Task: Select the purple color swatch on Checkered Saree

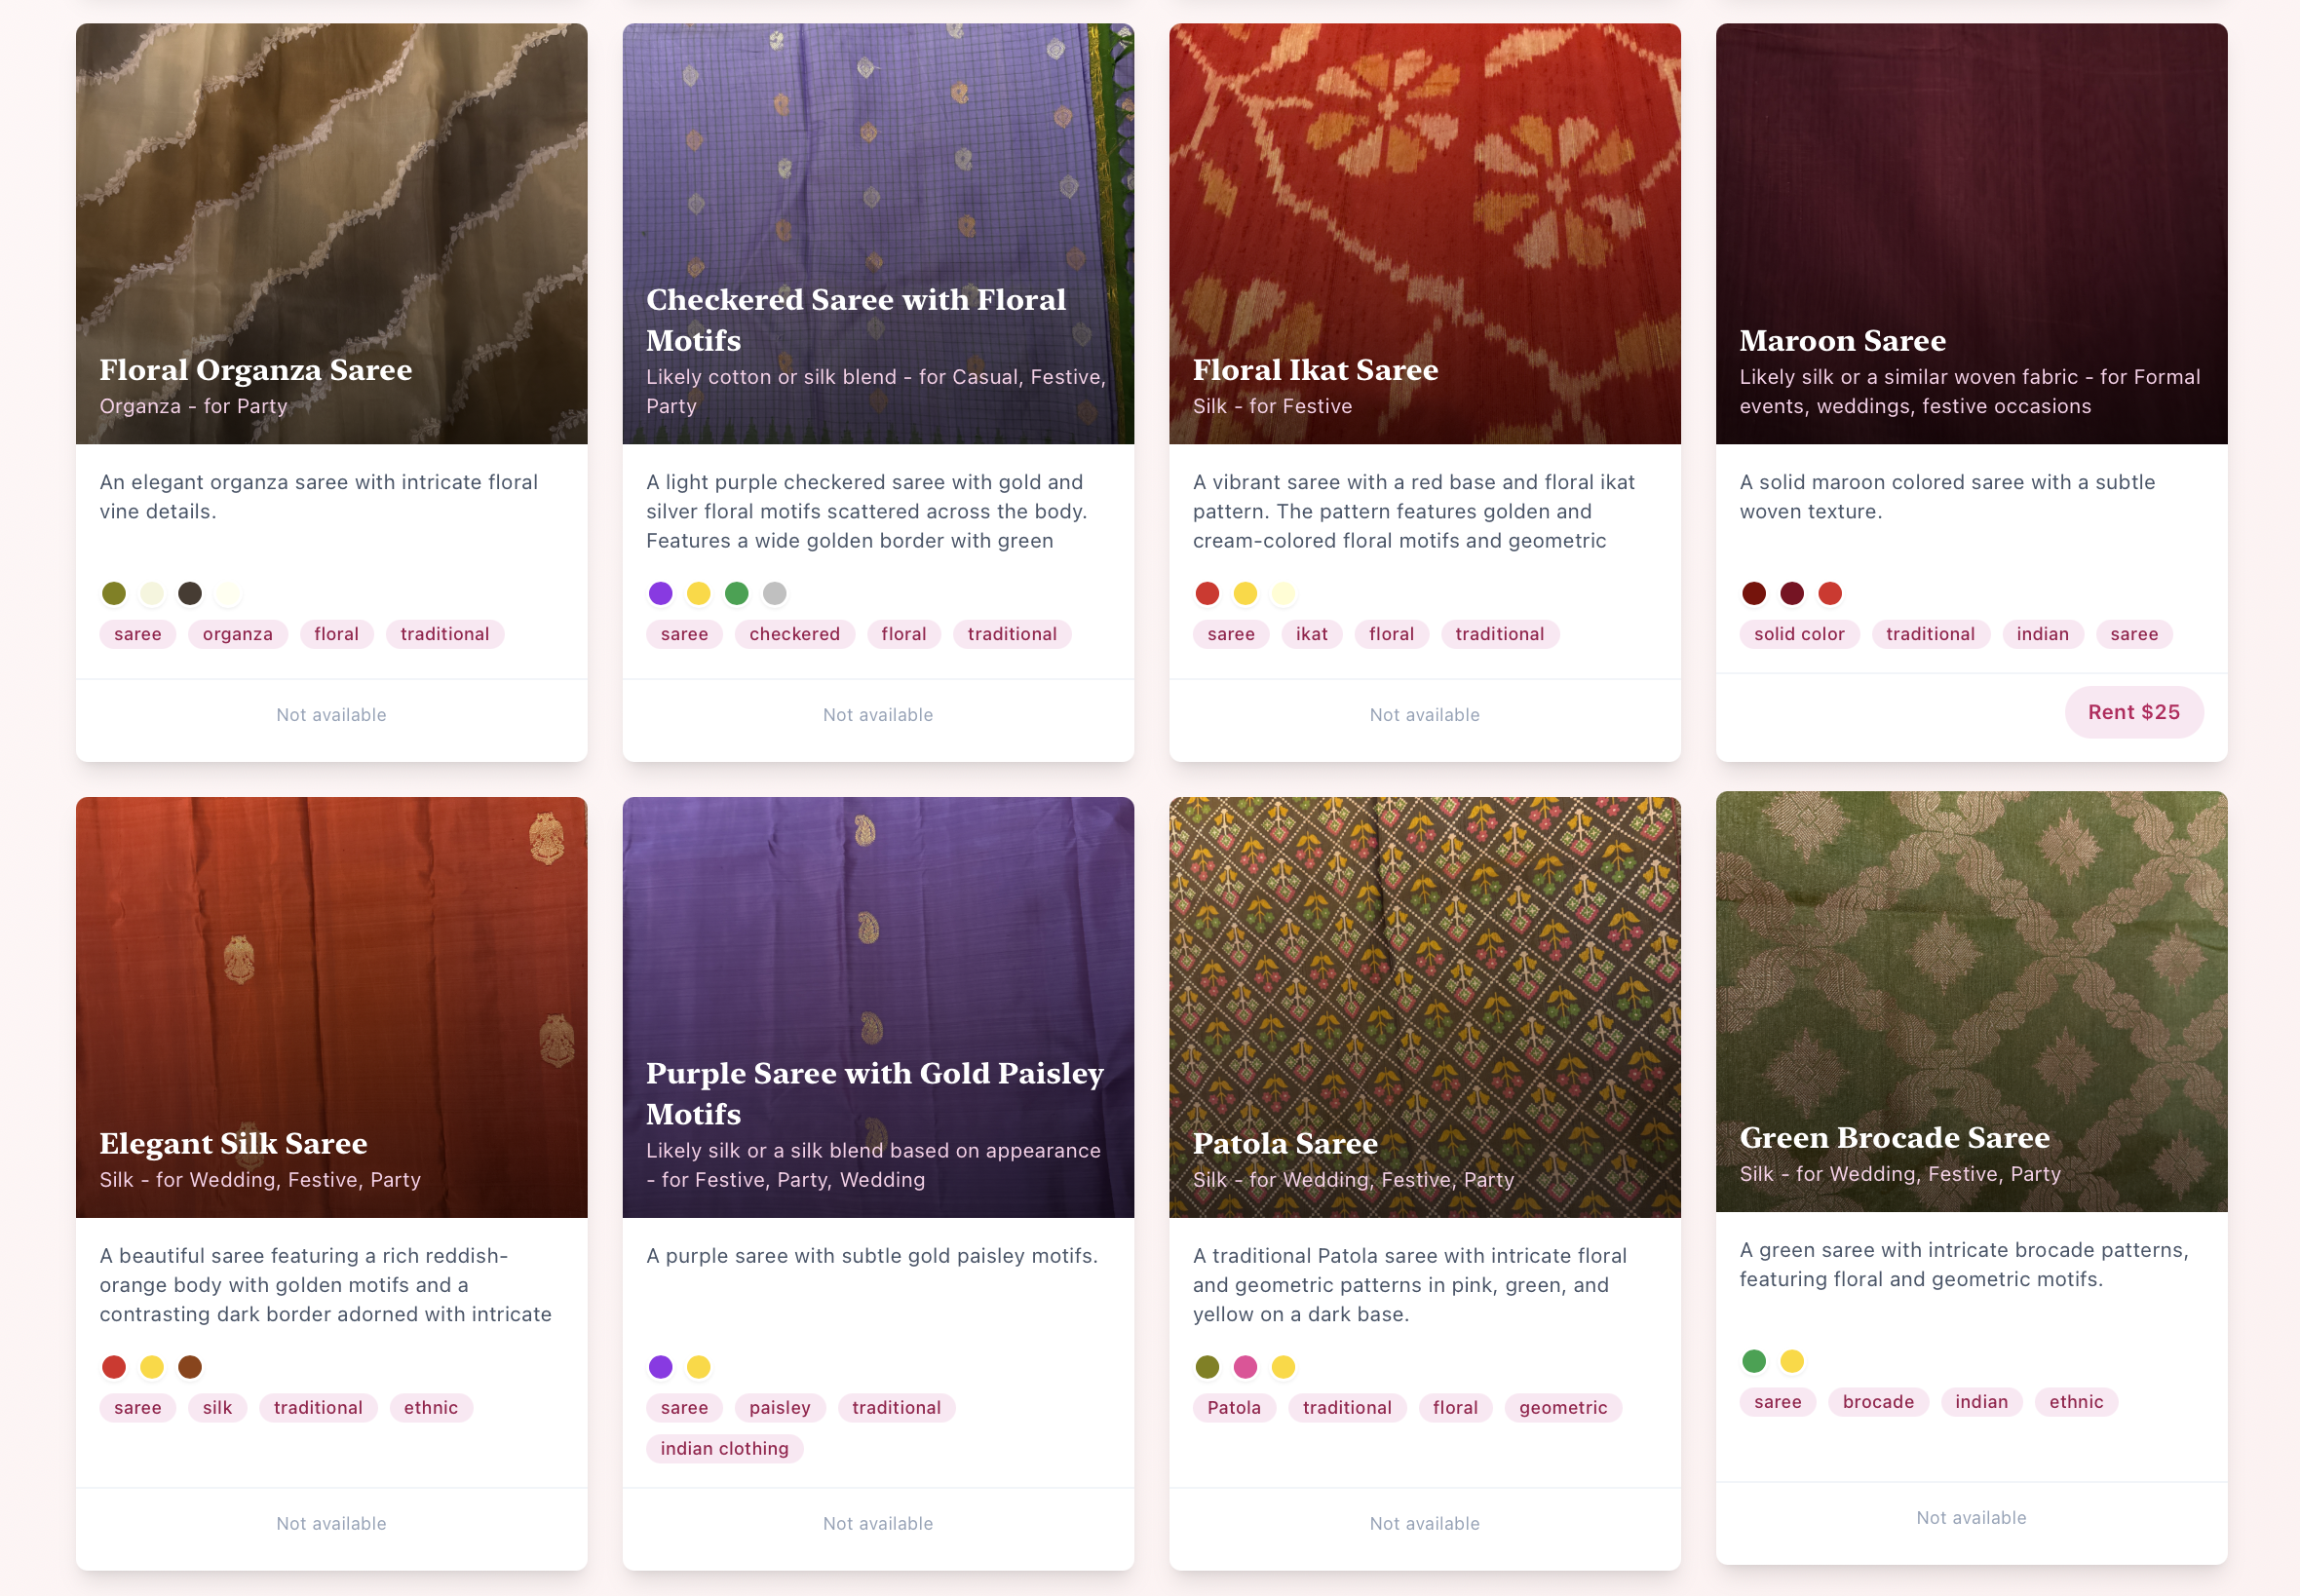Action: (660, 593)
